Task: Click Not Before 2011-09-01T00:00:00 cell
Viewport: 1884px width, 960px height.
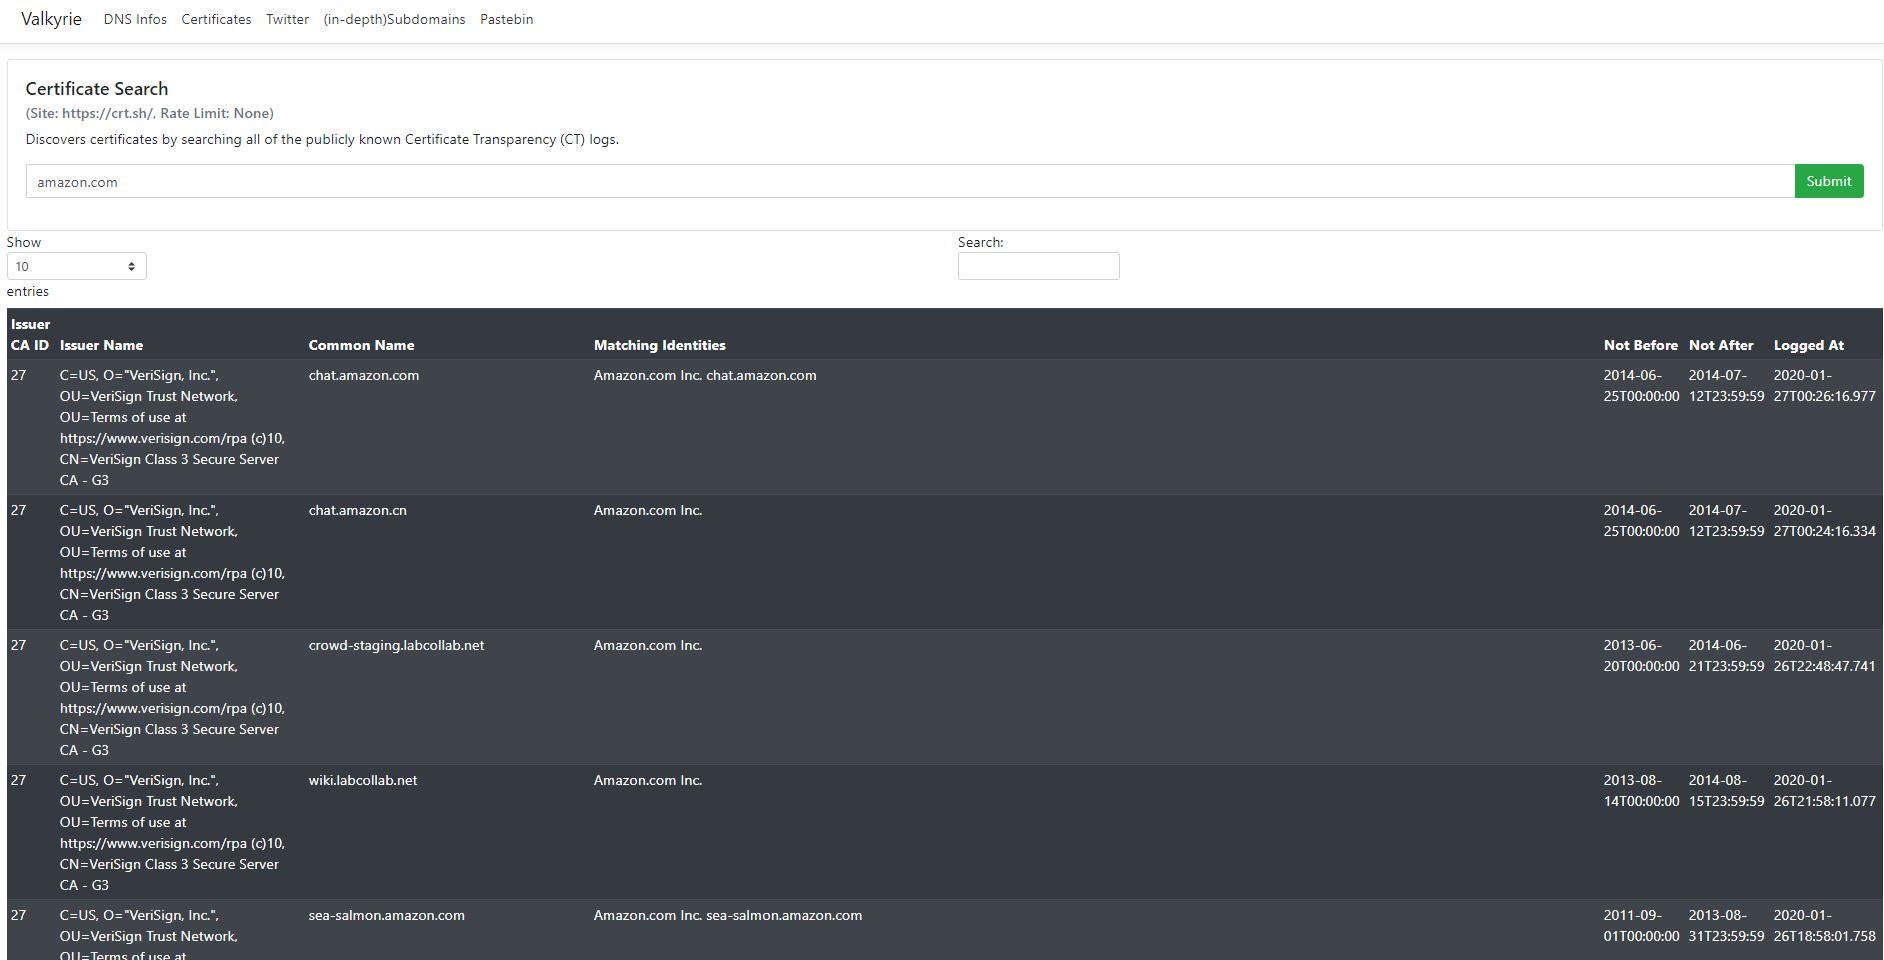Action: pos(1642,926)
